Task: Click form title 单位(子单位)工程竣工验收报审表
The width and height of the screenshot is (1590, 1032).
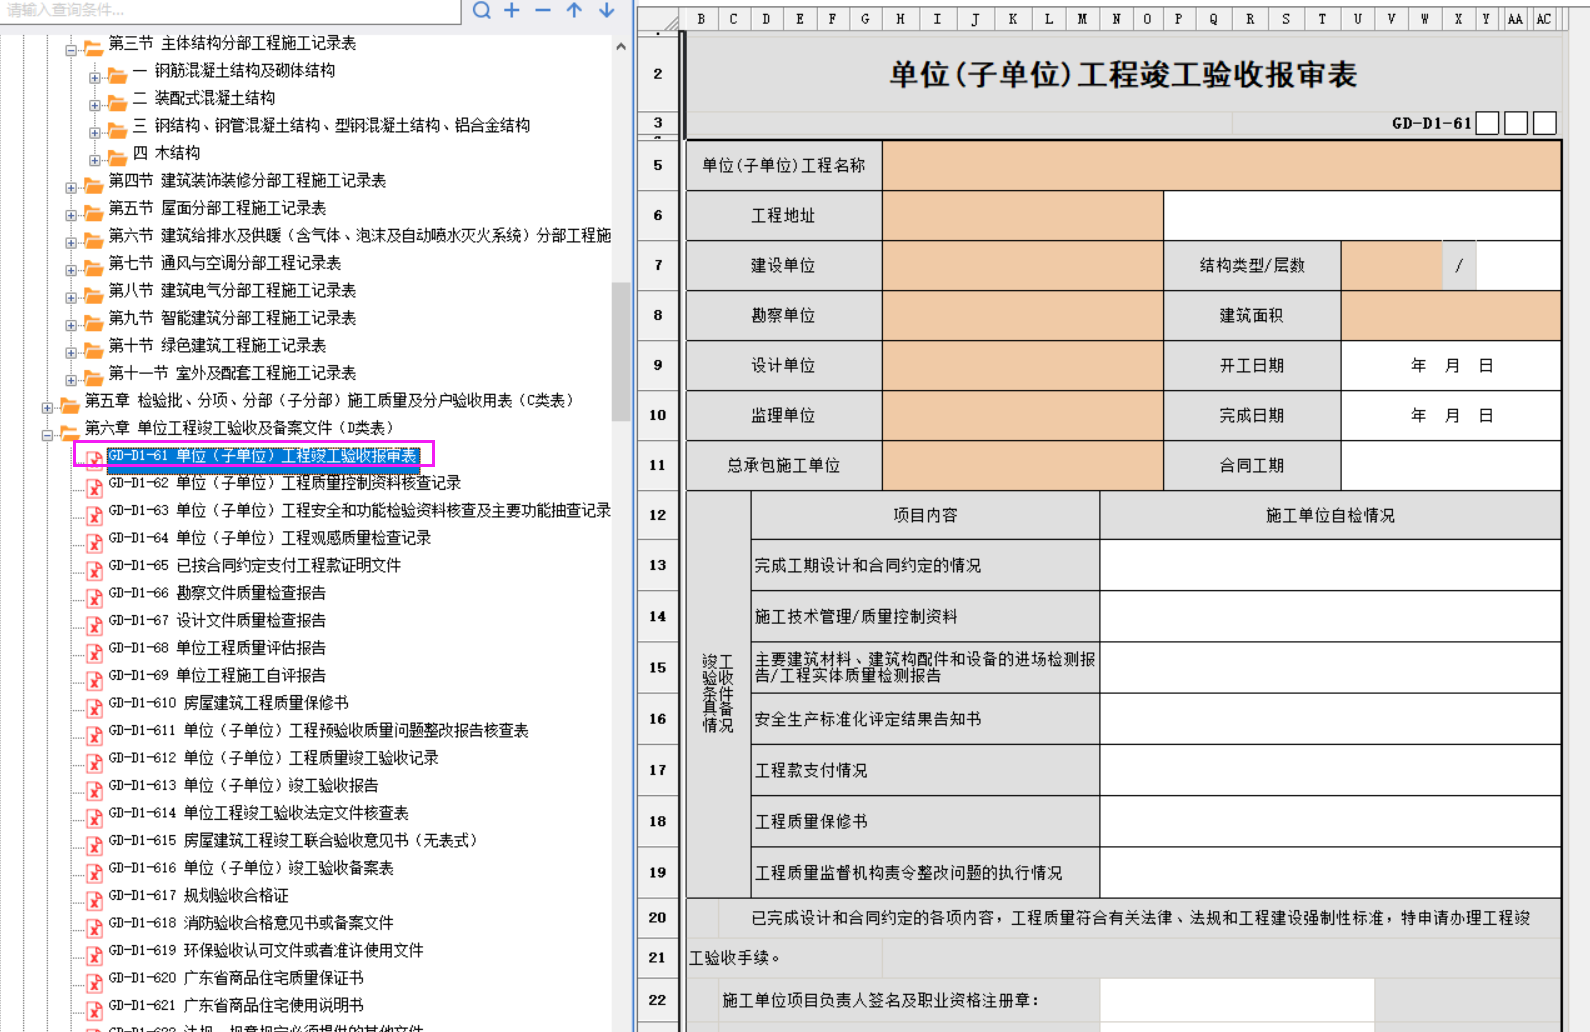Action: 1123,75
